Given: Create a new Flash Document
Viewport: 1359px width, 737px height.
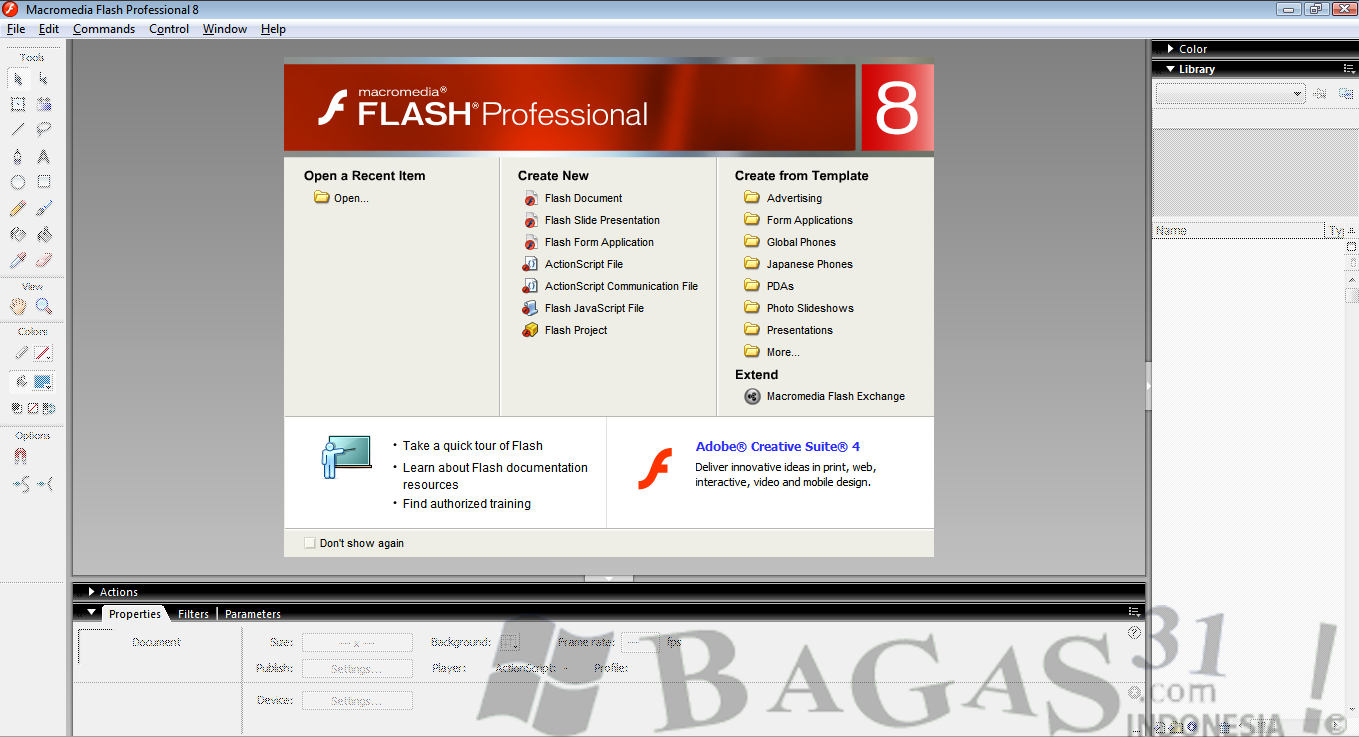Looking at the screenshot, I should pos(583,198).
